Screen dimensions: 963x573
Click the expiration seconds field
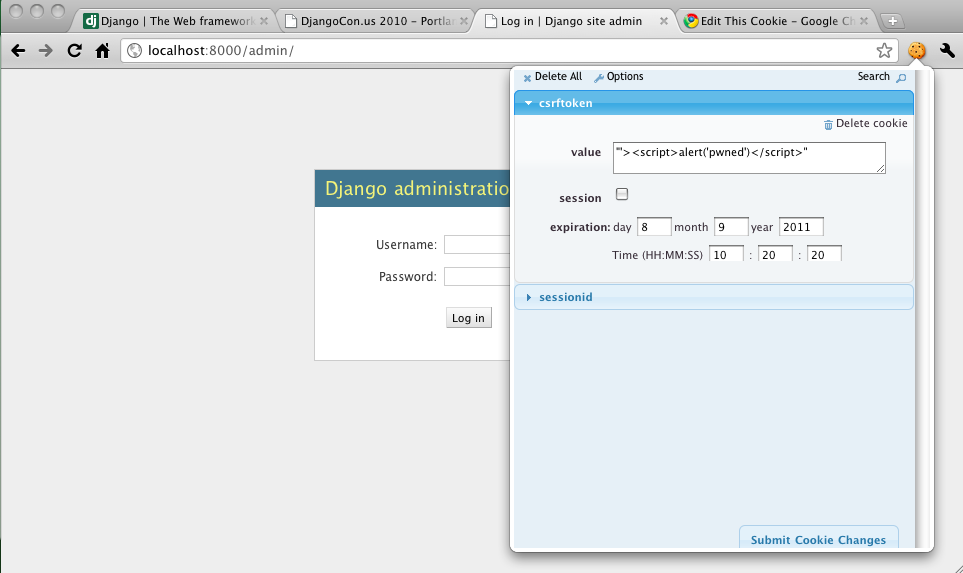(x=824, y=254)
